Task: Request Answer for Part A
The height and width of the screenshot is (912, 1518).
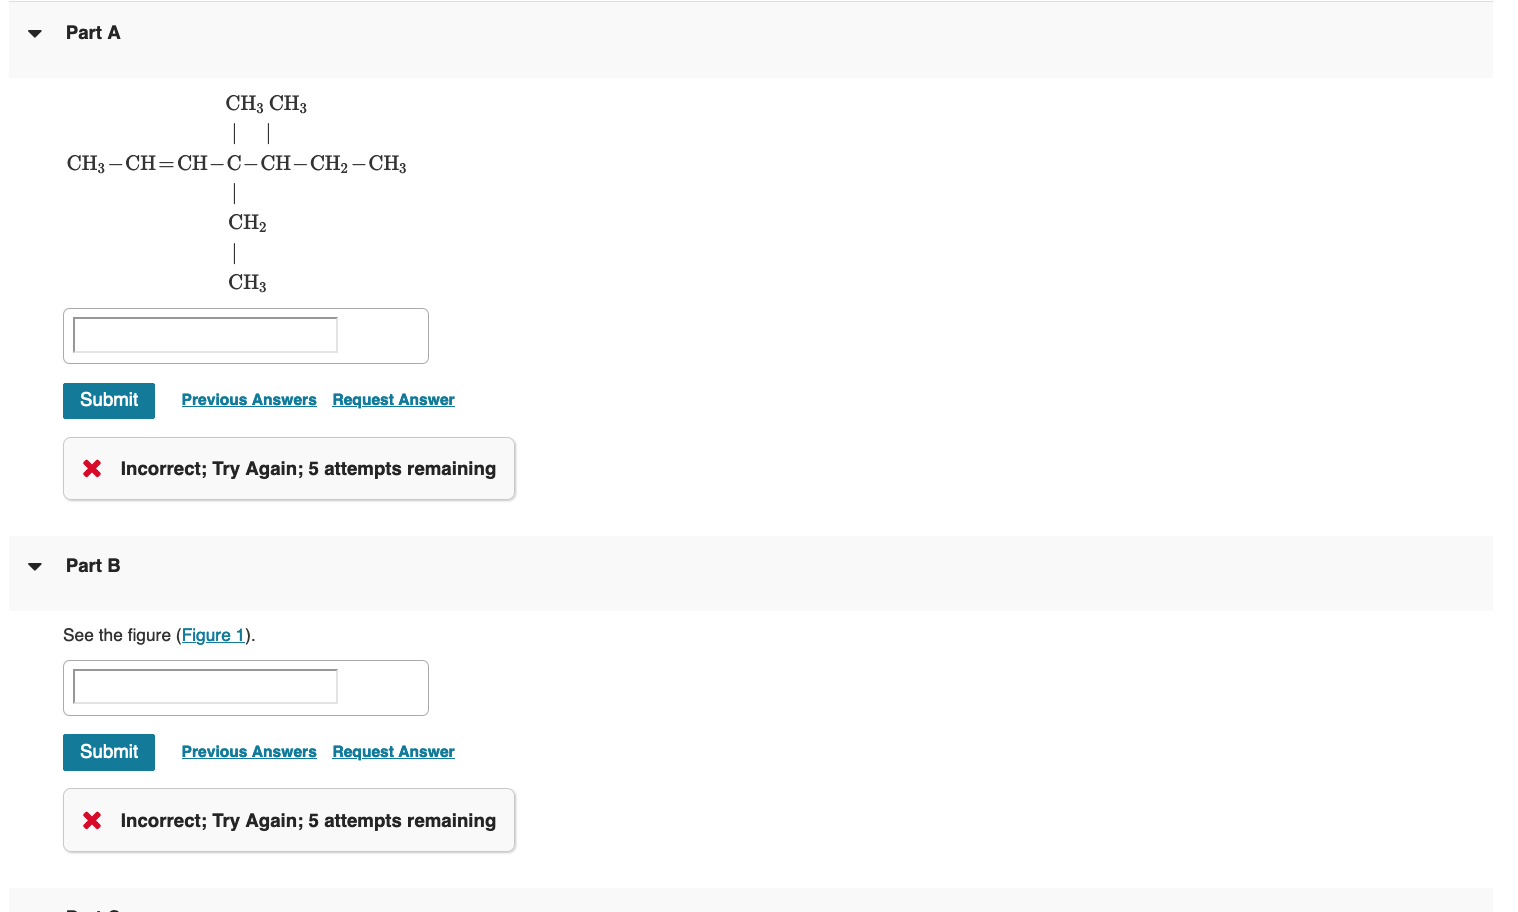Action: pos(393,399)
